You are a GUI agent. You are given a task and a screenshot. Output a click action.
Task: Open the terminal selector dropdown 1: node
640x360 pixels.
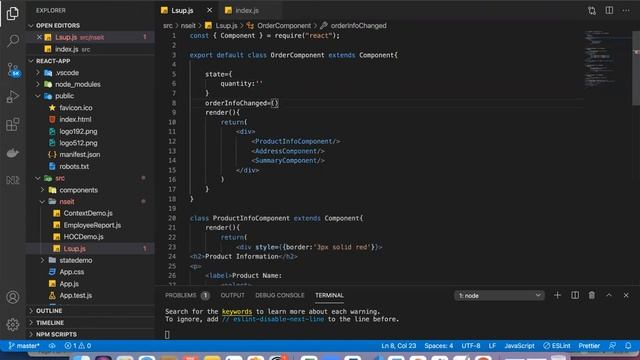500,296
